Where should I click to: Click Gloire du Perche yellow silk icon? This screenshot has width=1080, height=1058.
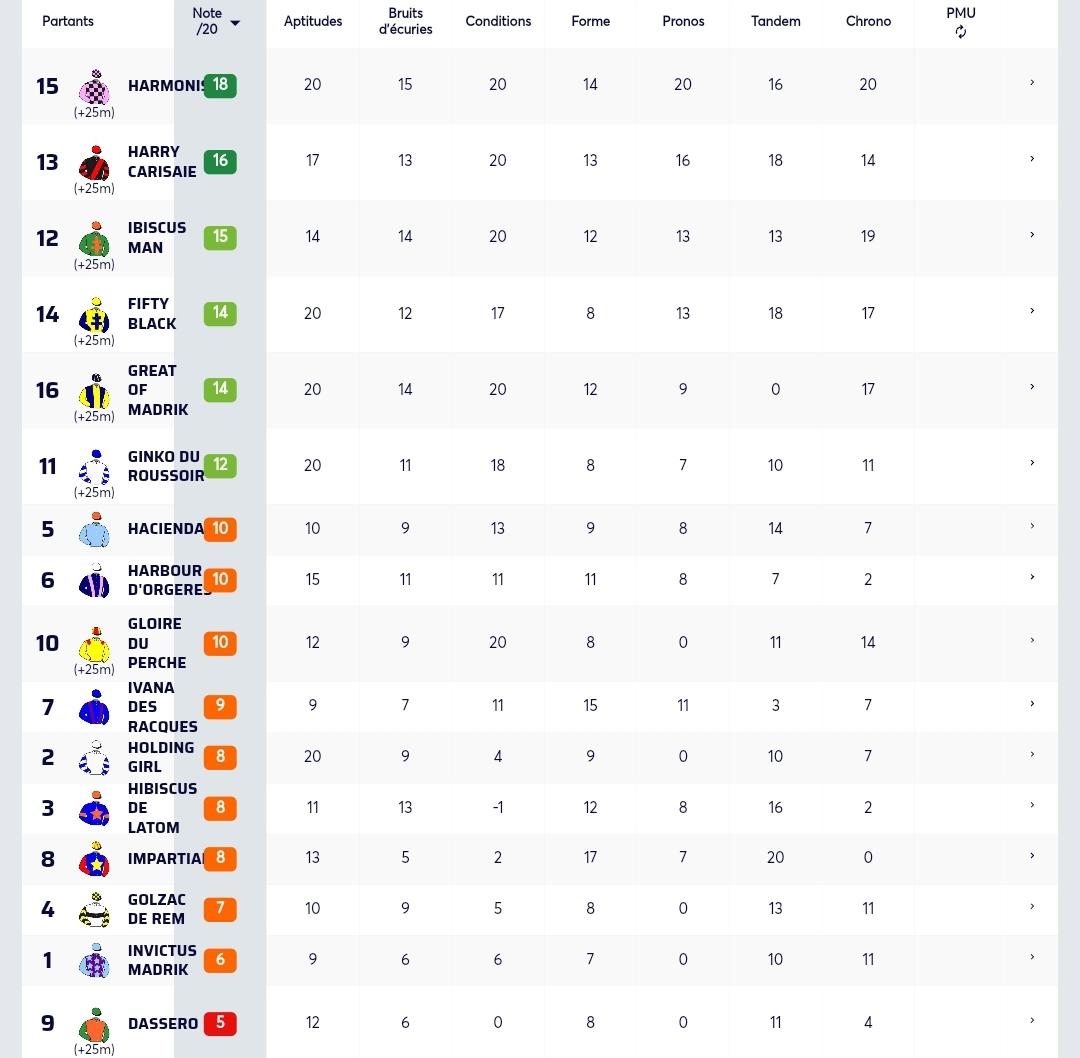pos(94,644)
